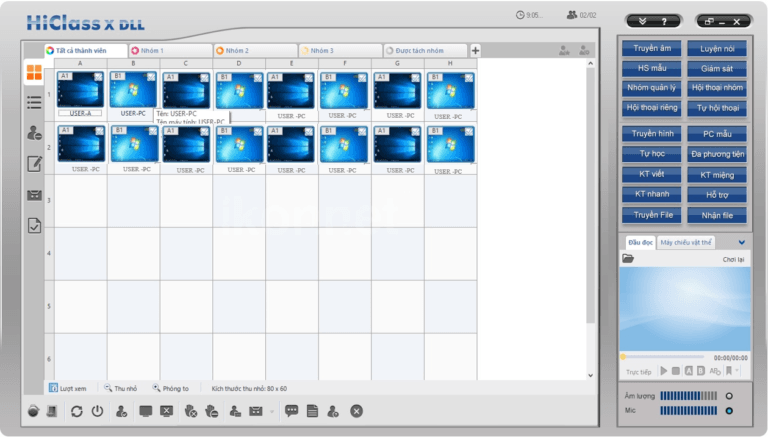Tick checkbox on column E row 2 thumbnail
Screen dimensions: 768x437
[309, 131]
